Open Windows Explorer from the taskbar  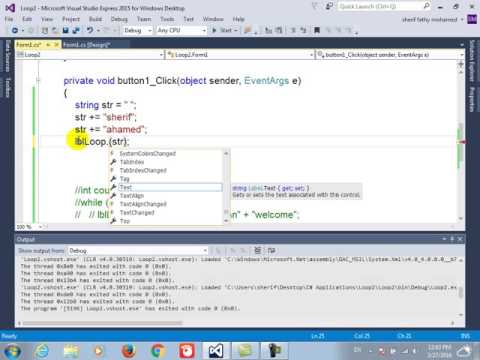(71, 351)
